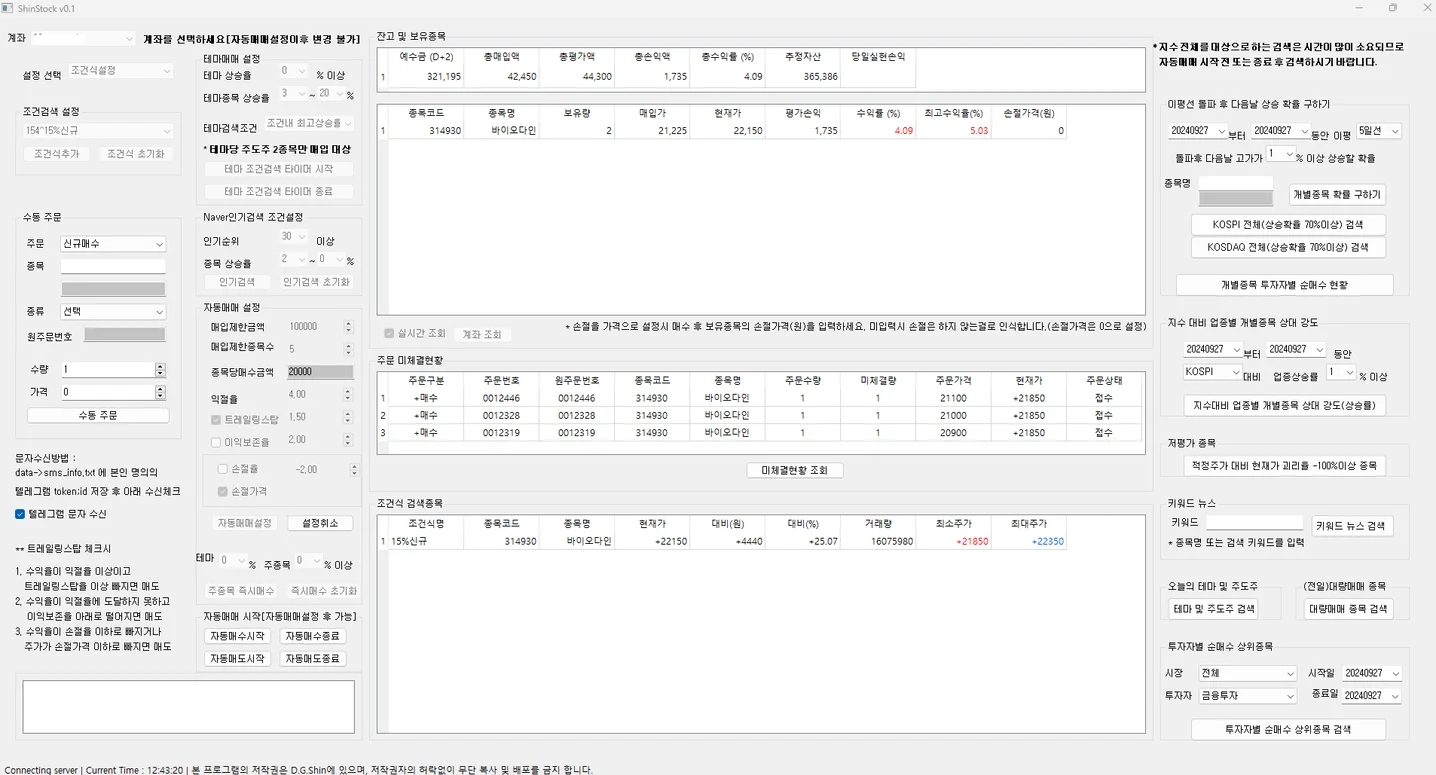Toggle the 텔레그램 문자 수신 checkbox

point(20,514)
